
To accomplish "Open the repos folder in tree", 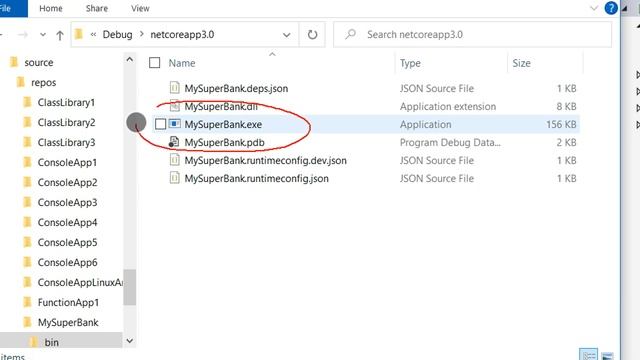I will pyautogui.click(x=43, y=82).
